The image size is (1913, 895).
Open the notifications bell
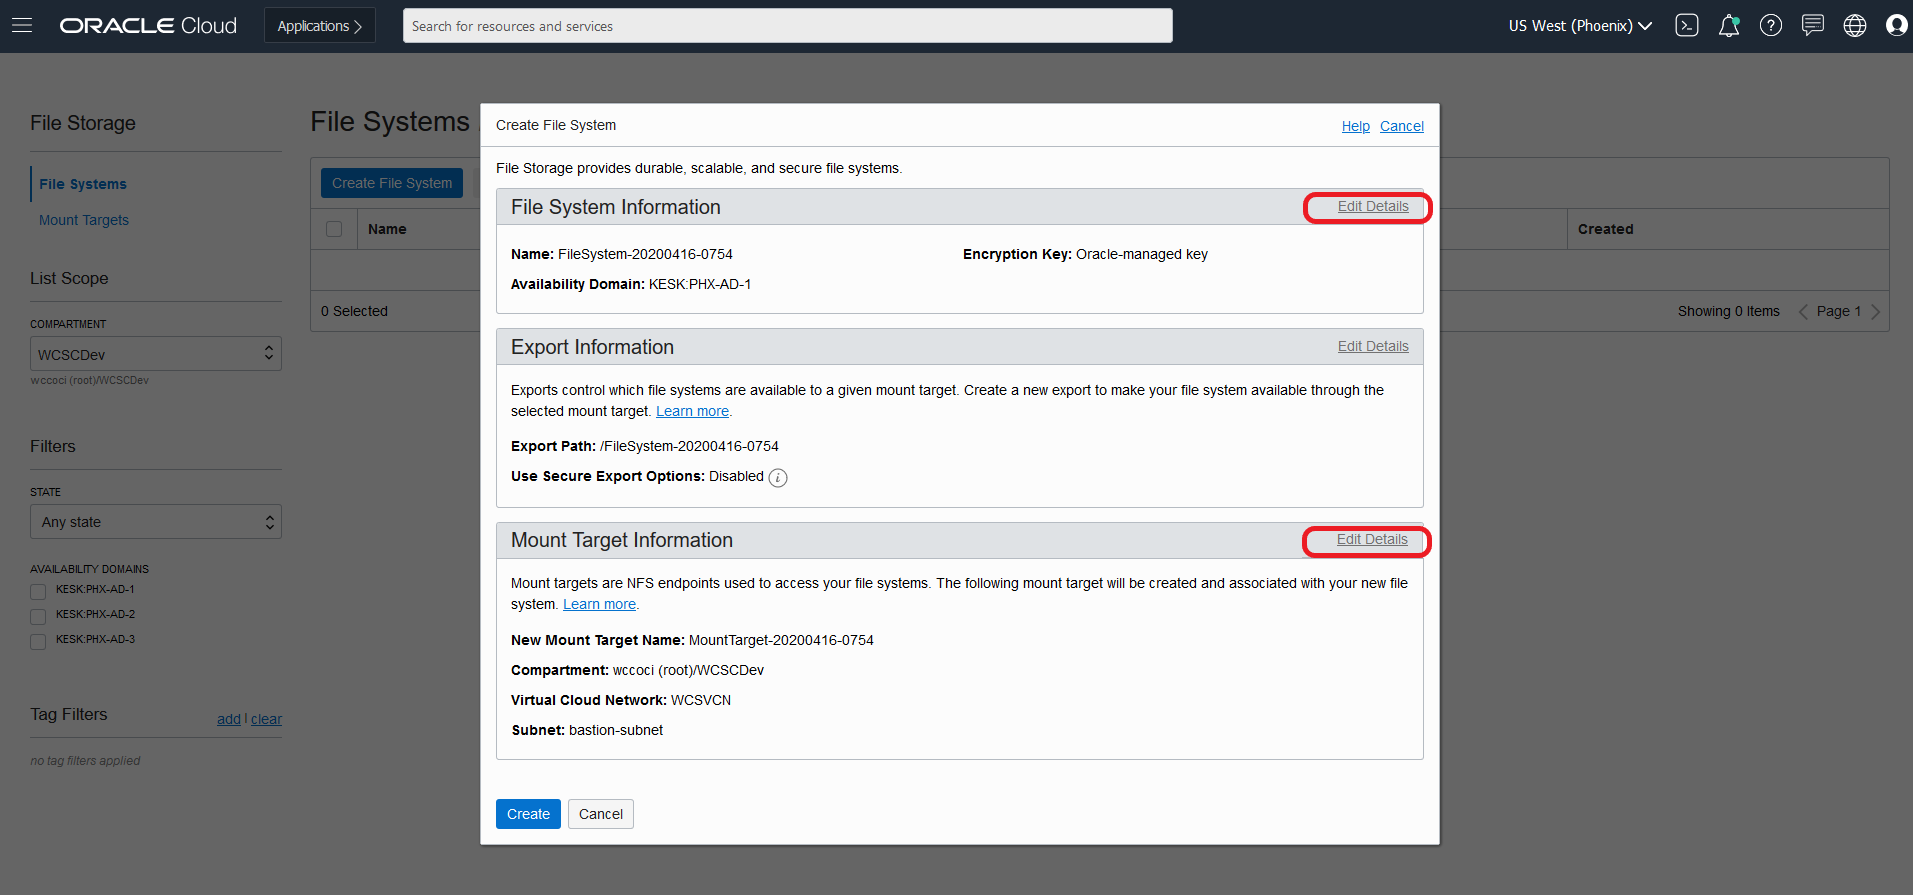[x=1728, y=26]
